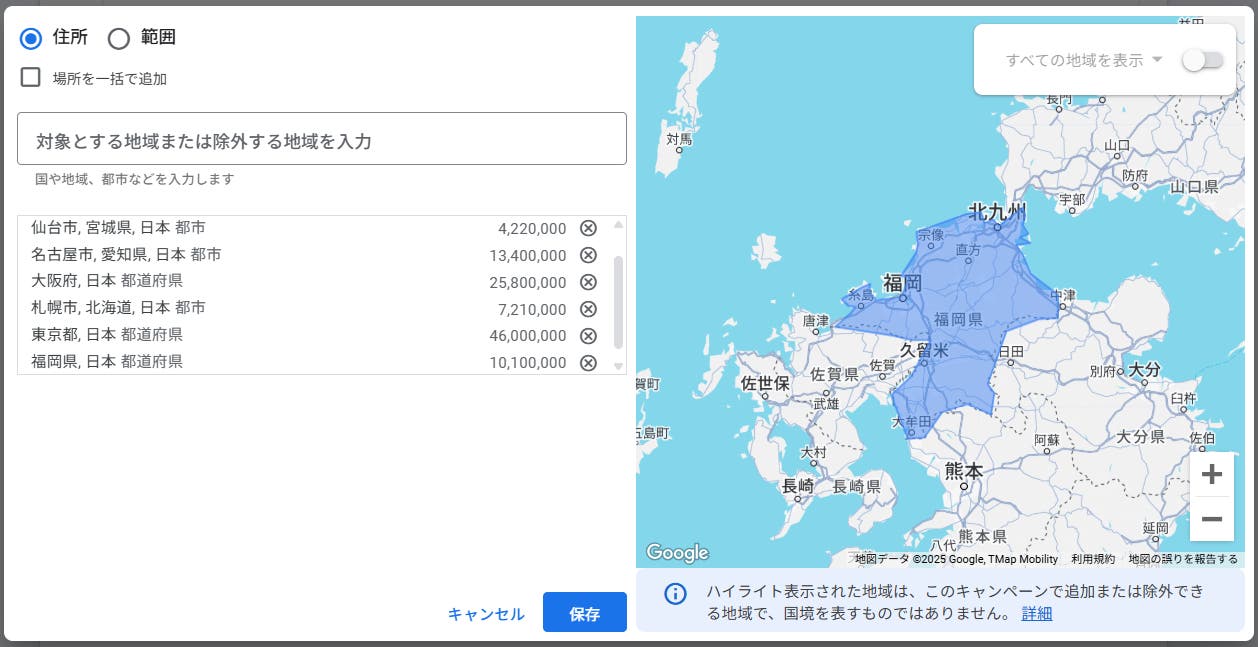Viewport: 1258px width, 647px height.
Task: Select the 住所 radio button
Action: pyautogui.click(x=31, y=38)
